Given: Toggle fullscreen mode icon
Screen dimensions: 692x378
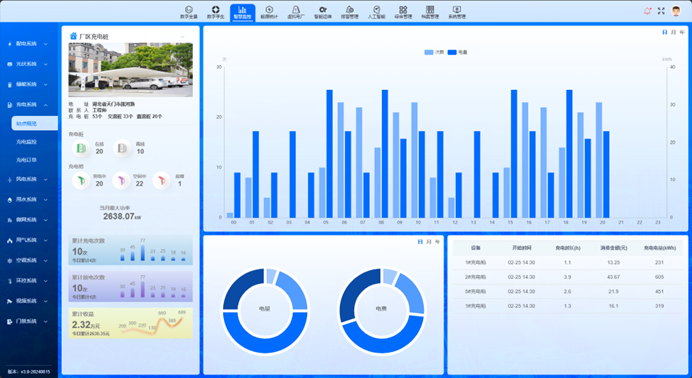Looking at the screenshot, I should 661,11.
